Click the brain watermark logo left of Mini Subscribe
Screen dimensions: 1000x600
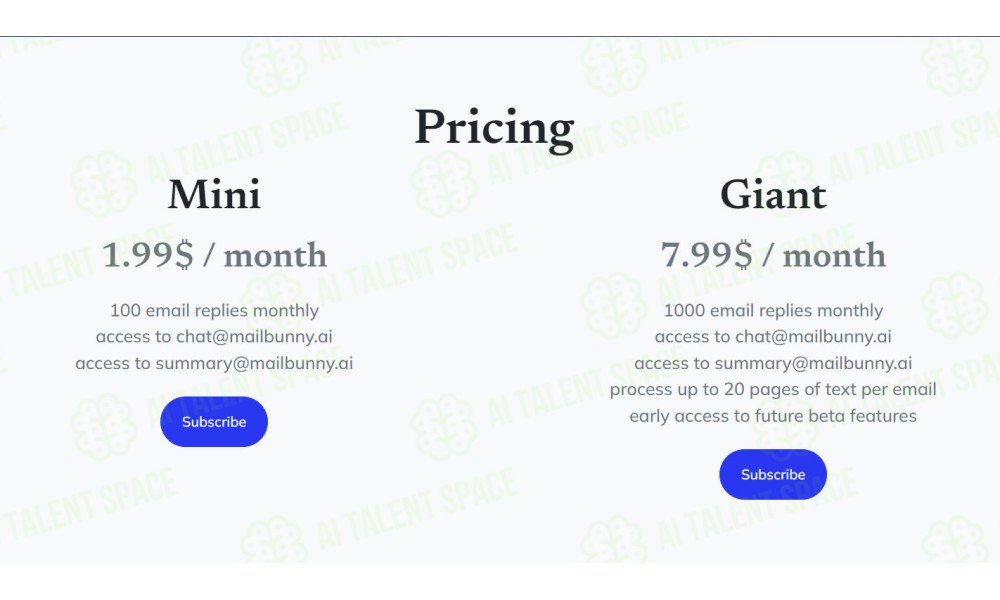103,427
